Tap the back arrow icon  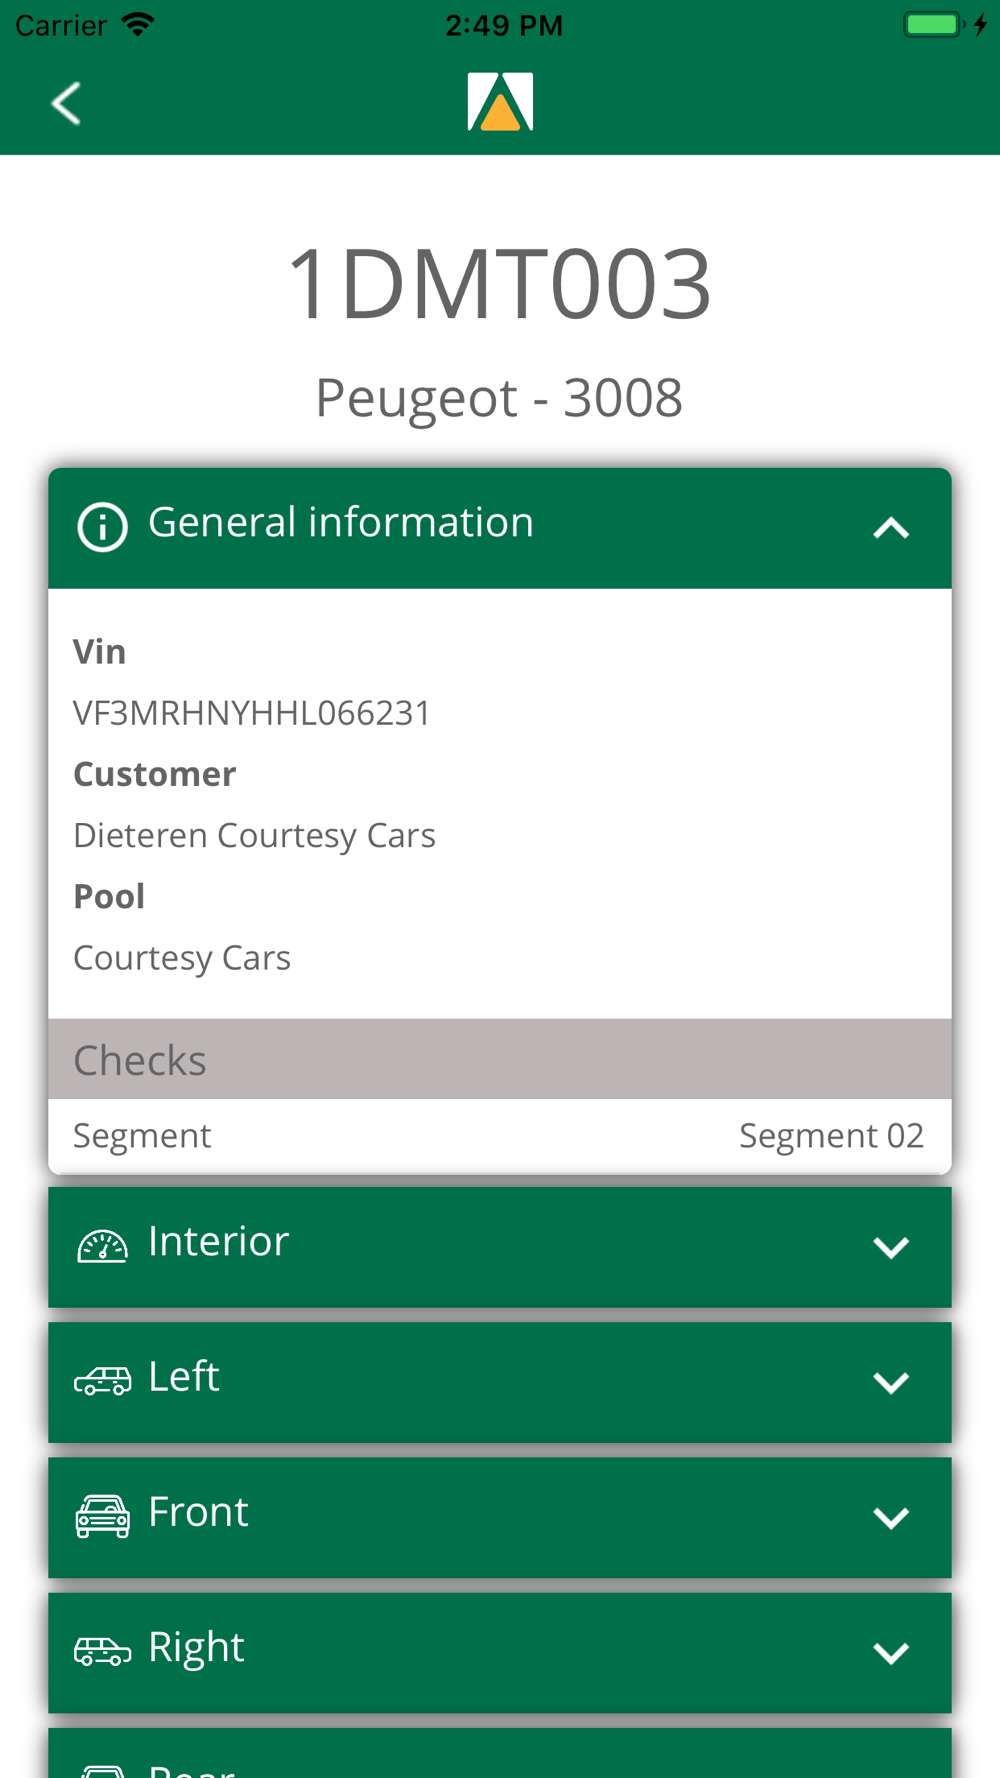(x=66, y=103)
